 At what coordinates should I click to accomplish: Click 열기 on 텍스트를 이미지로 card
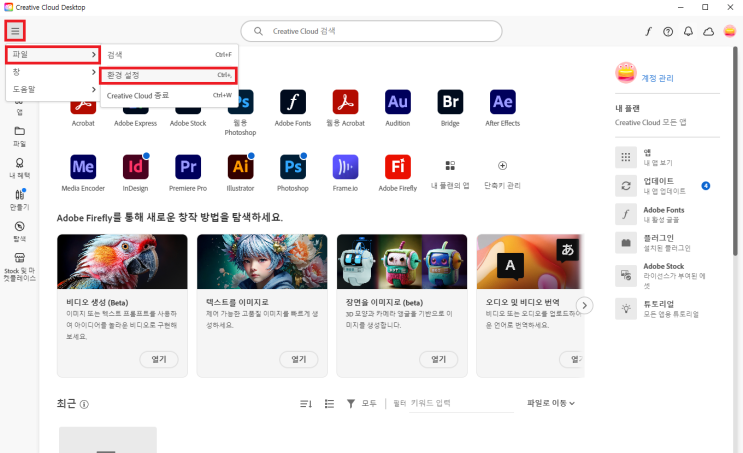(299, 359)
